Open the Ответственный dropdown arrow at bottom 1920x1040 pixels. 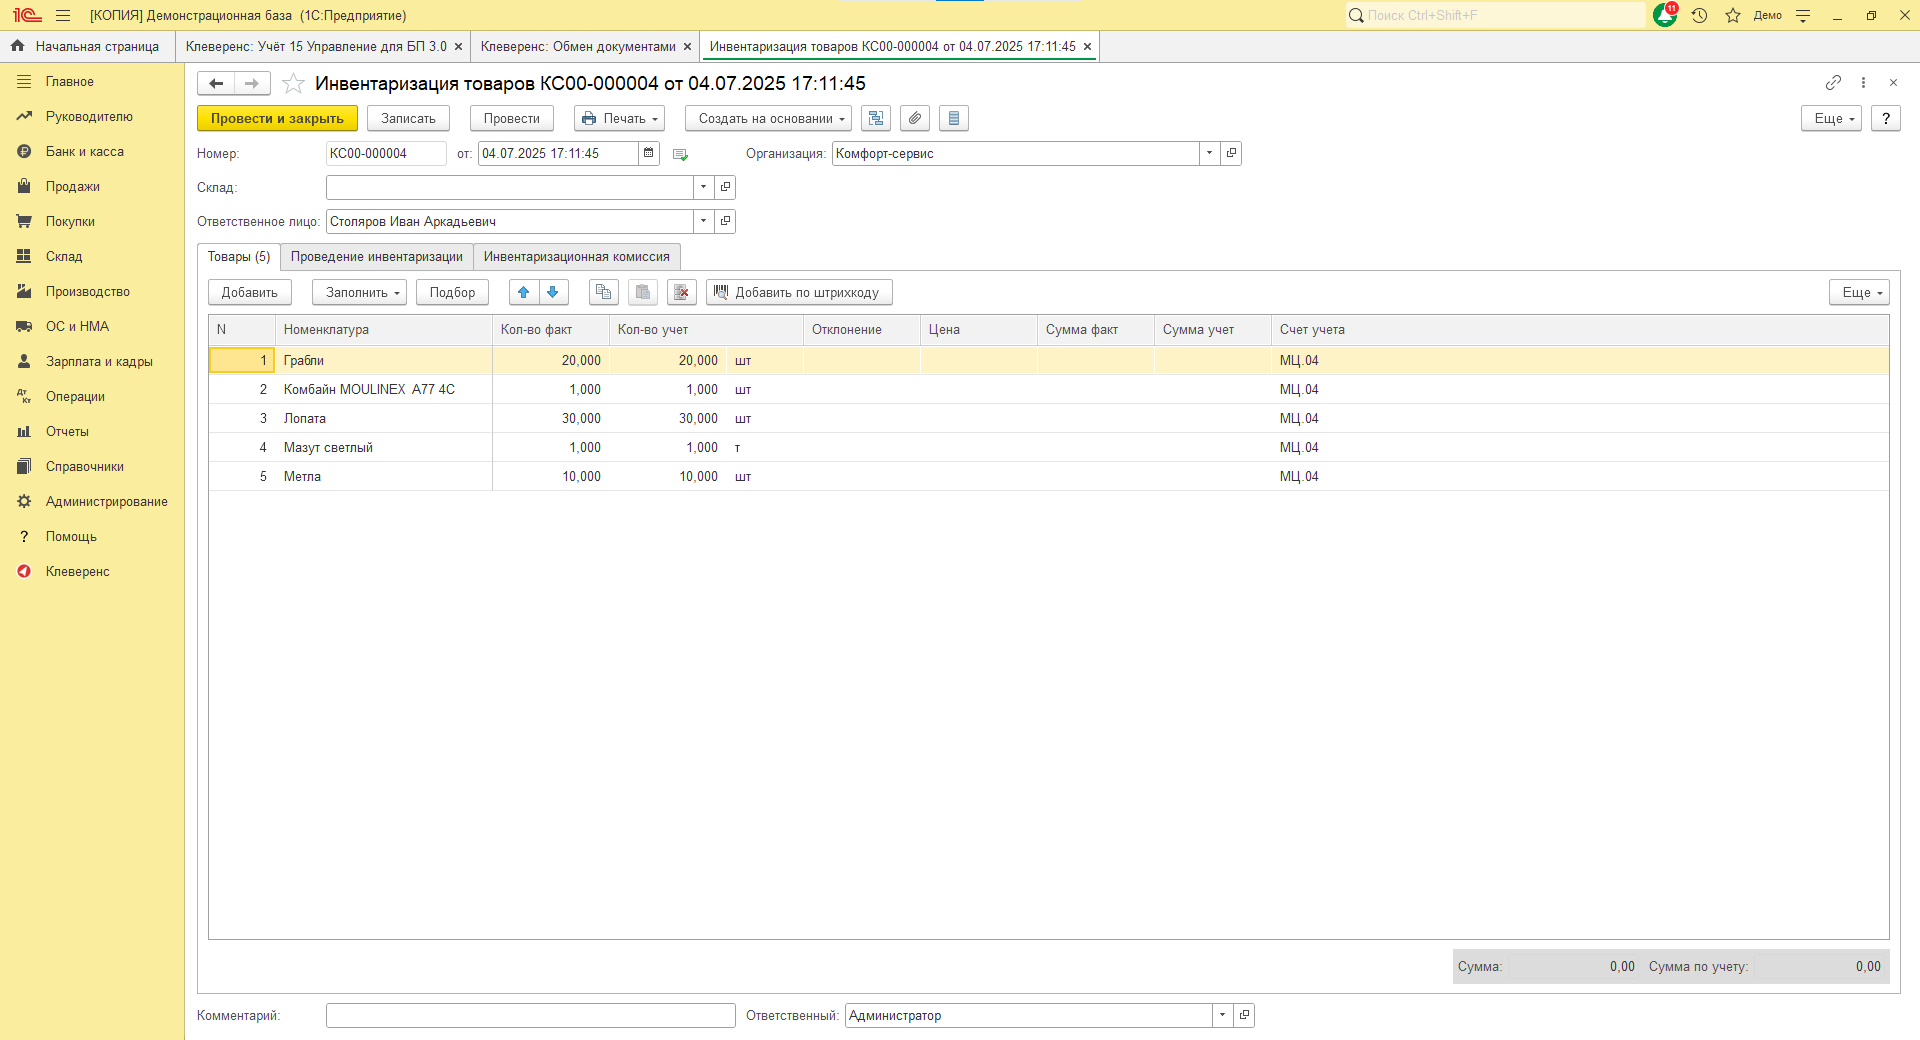(1222, 1015)
